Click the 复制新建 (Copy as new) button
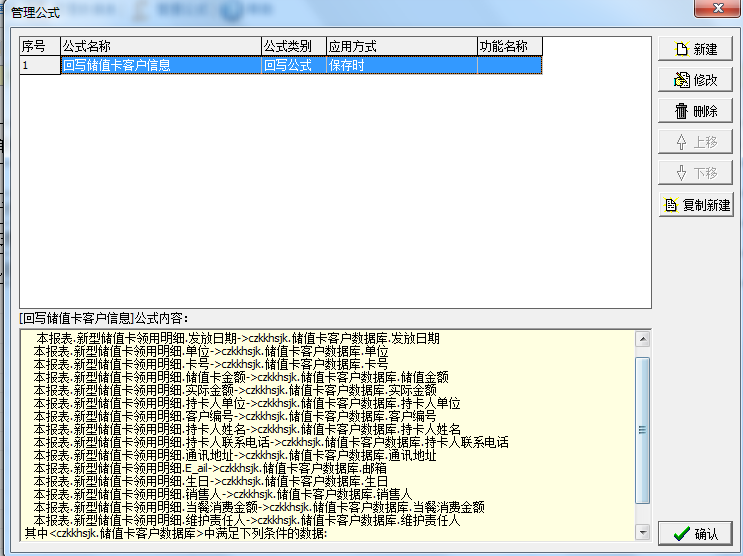743x556 pixels. click(696, 205)
